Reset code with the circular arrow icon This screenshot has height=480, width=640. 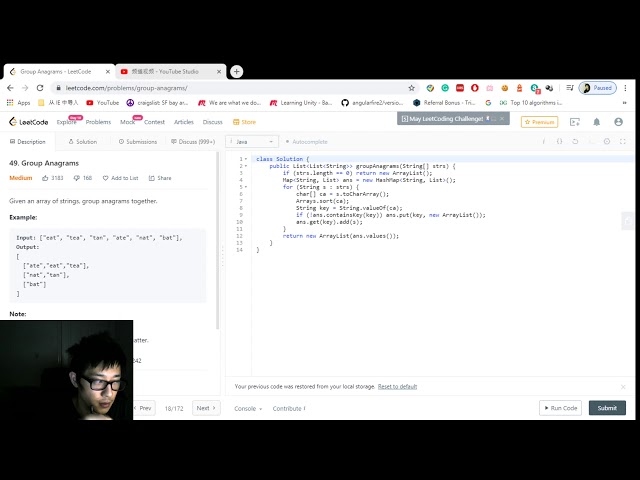pos(575,141)
